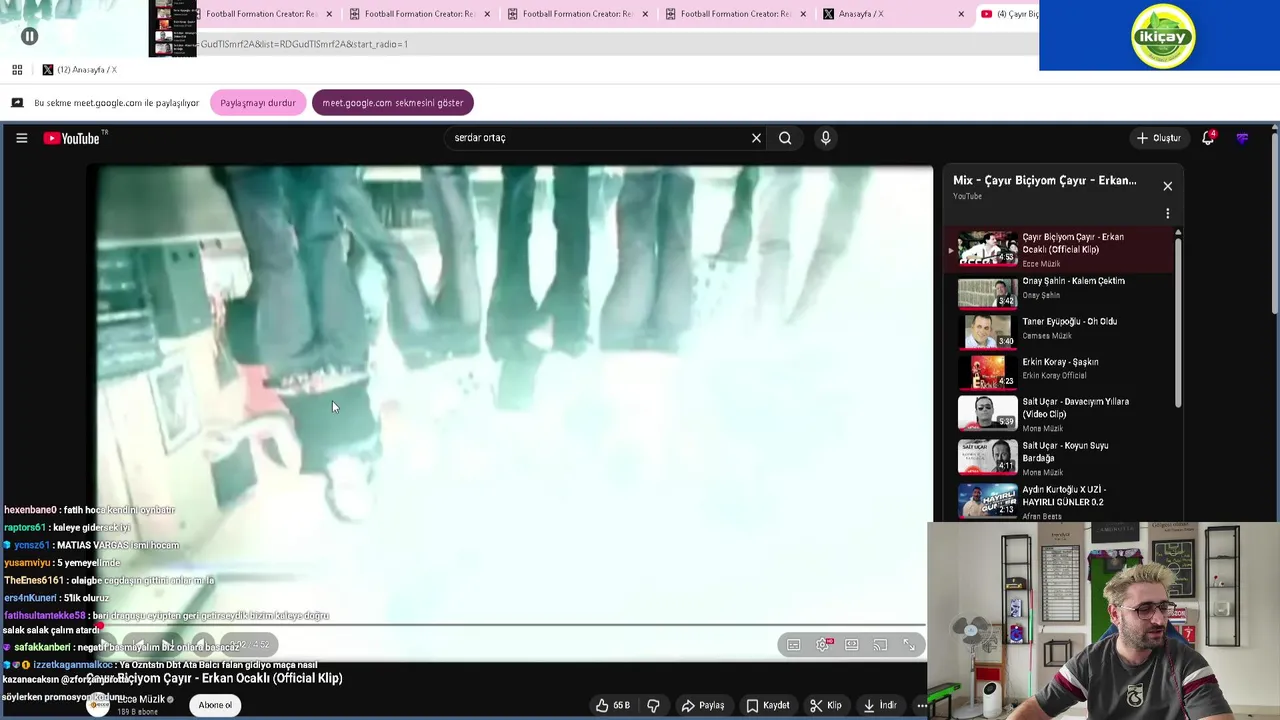Screen dimensions: 1280x720
Task: Play Sait Uçar - Davacıyım Yıllara
Action: coord(1060,413)
